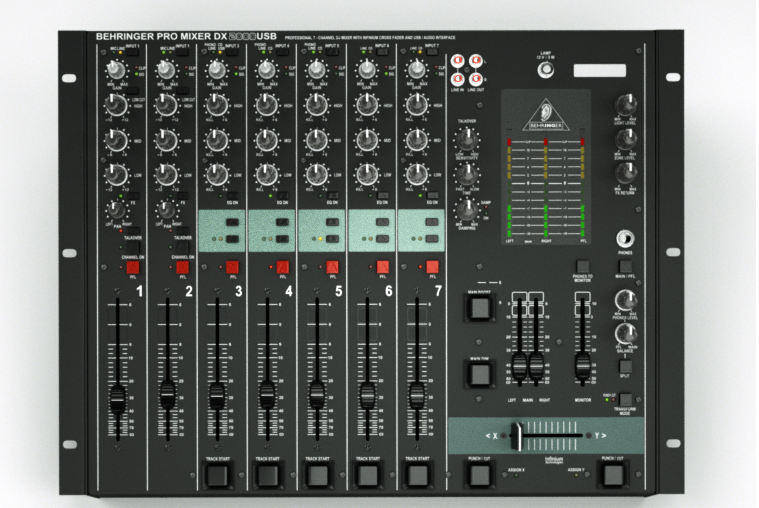Click the LINE IN left RCA jack
759x508 pixels.
[x=458, y=61]
